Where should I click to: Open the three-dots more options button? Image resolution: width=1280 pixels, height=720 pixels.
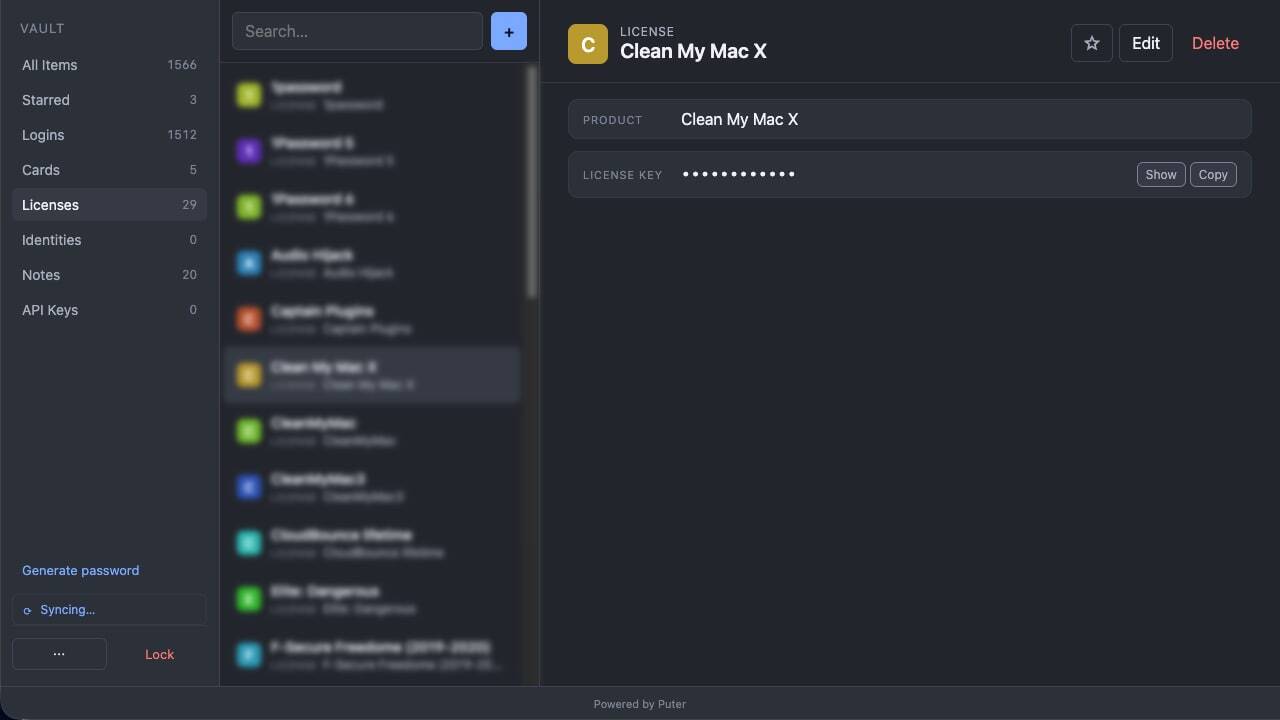(59, 654)
